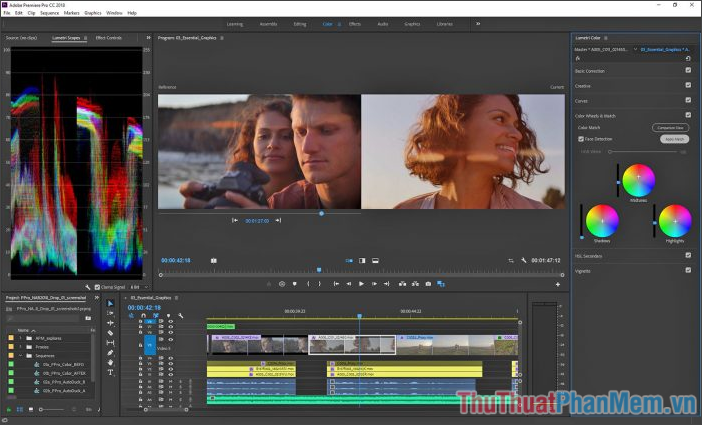
Task: Click Mark Out bracket button
Action: coord(319,284)
